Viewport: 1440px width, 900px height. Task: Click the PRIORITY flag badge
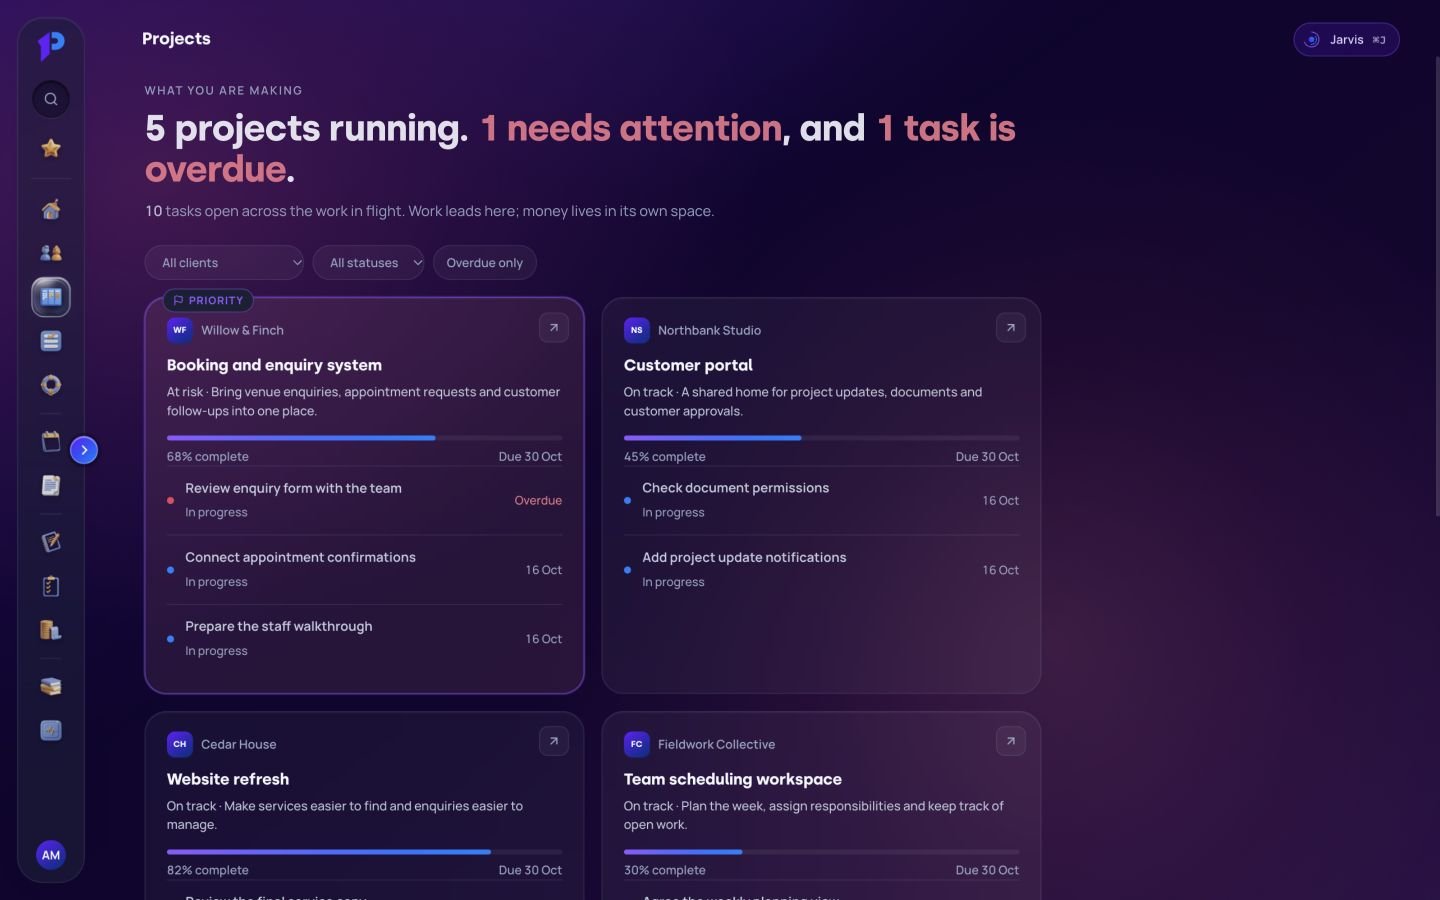click(x=208, y=300)
